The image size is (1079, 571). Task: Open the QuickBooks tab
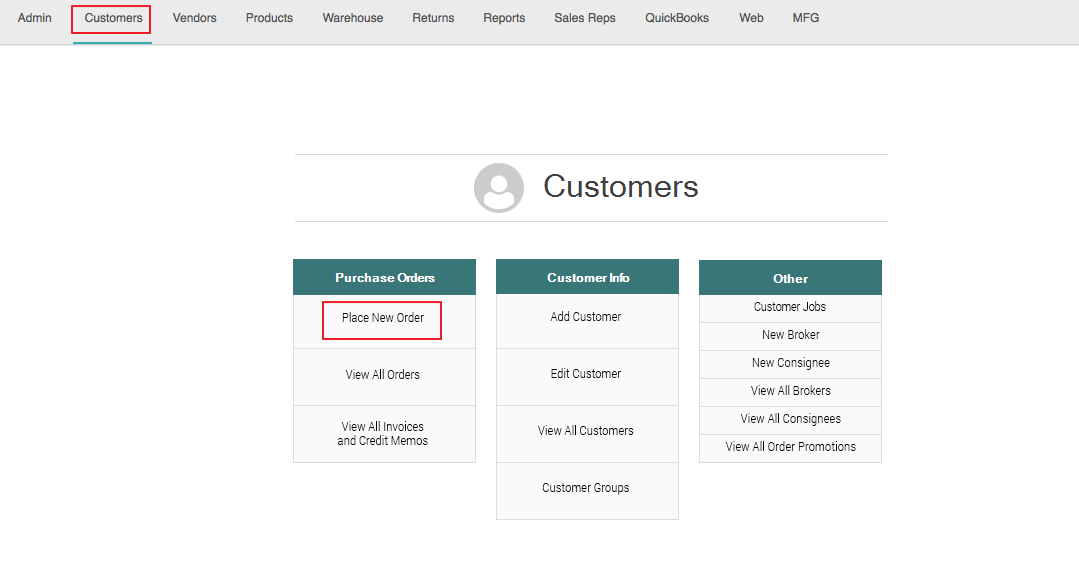click(x=677, y=18)
